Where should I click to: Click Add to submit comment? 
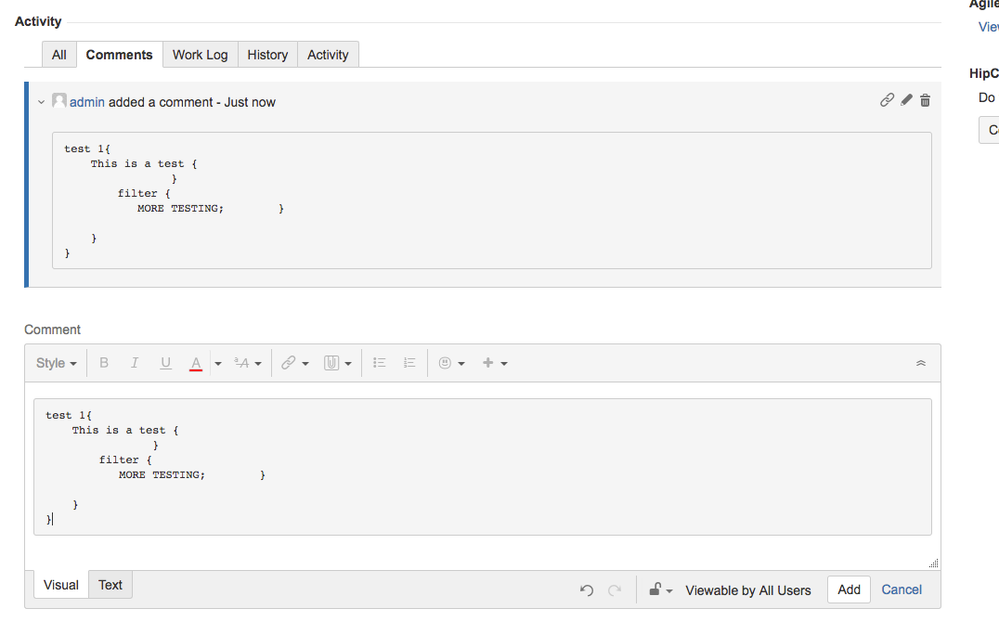click(x=849, y=589)
